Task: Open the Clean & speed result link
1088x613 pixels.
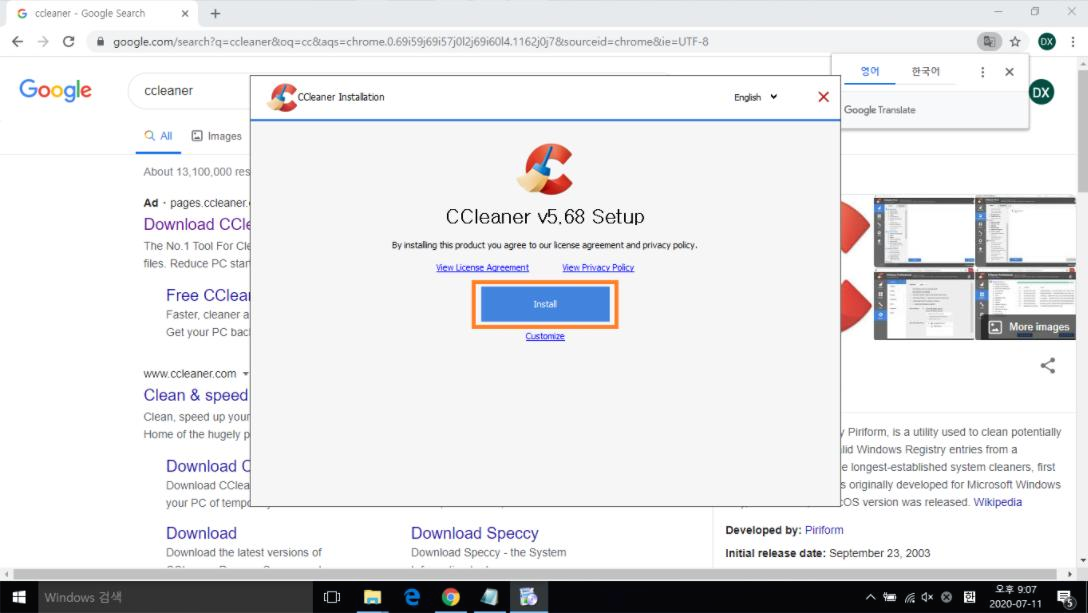Action: point(196,395)
